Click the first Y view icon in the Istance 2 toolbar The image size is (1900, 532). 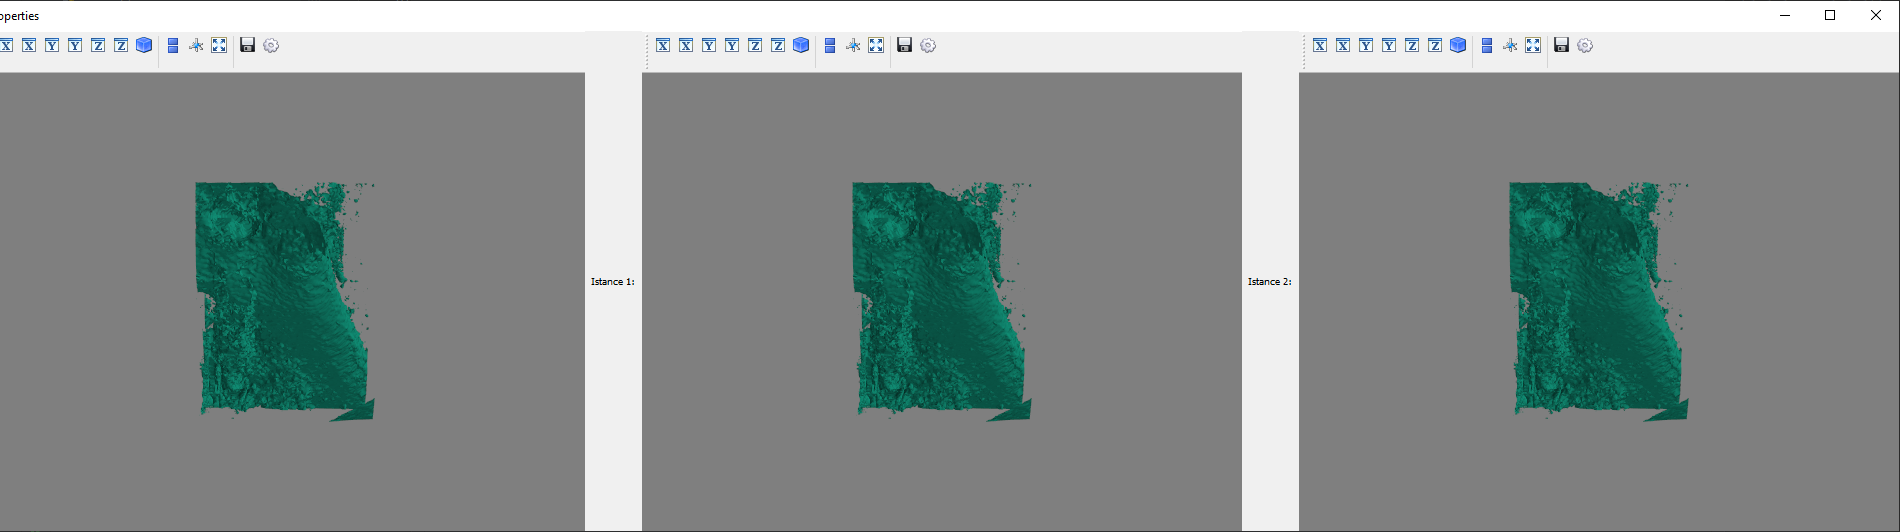[1366, 45]
